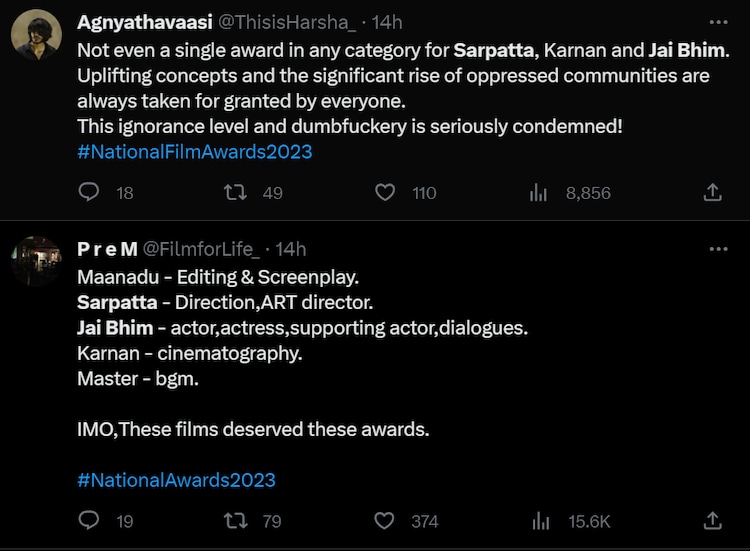The height and width of the screenshot is (551, 750).
Task: Retweet the PreM post
Action: (237, 521)
